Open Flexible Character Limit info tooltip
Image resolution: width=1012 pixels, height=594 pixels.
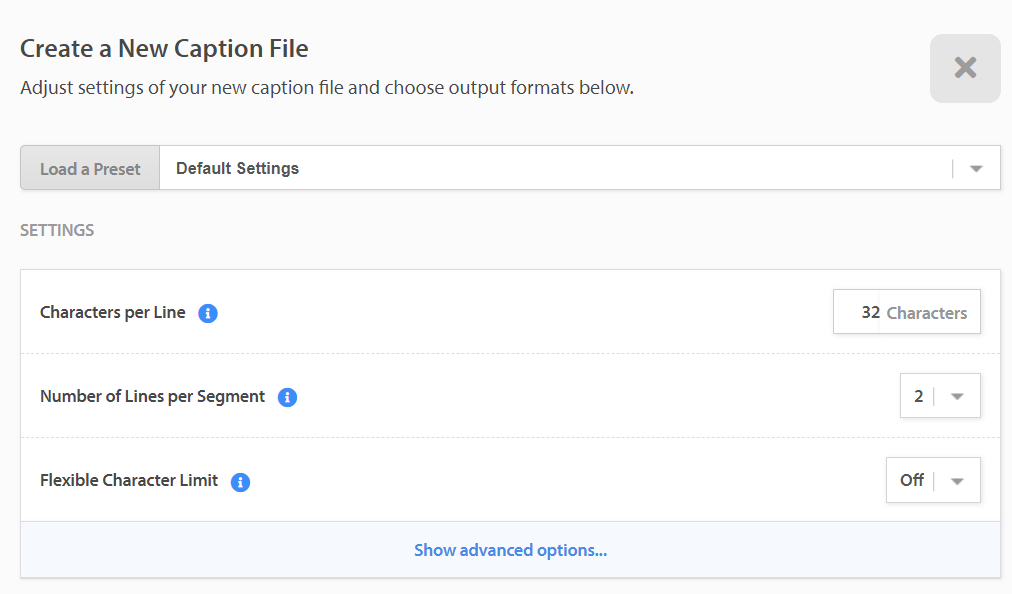tap(240, 482)
